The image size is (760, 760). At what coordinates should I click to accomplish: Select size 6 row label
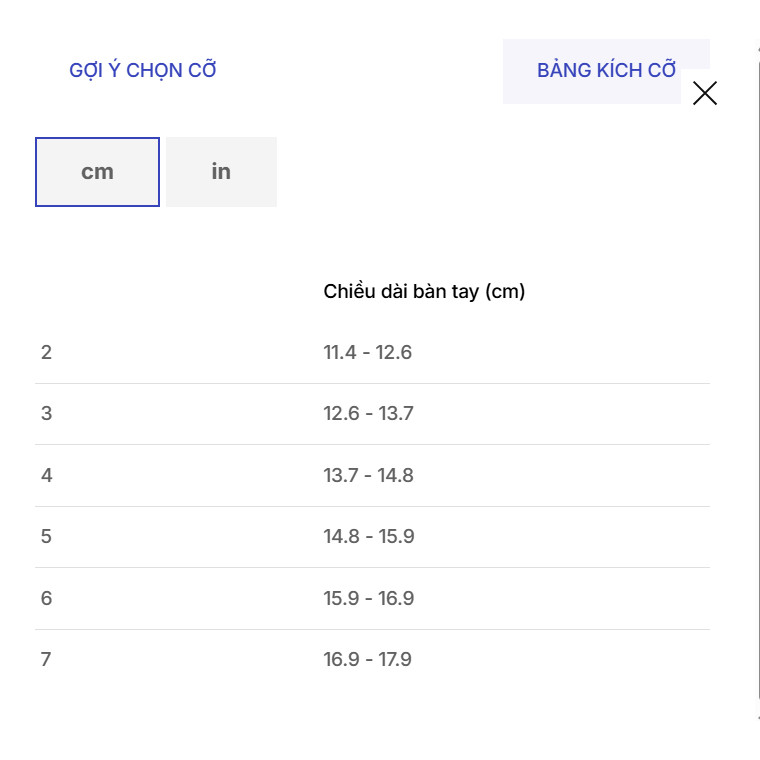(47, 598)
